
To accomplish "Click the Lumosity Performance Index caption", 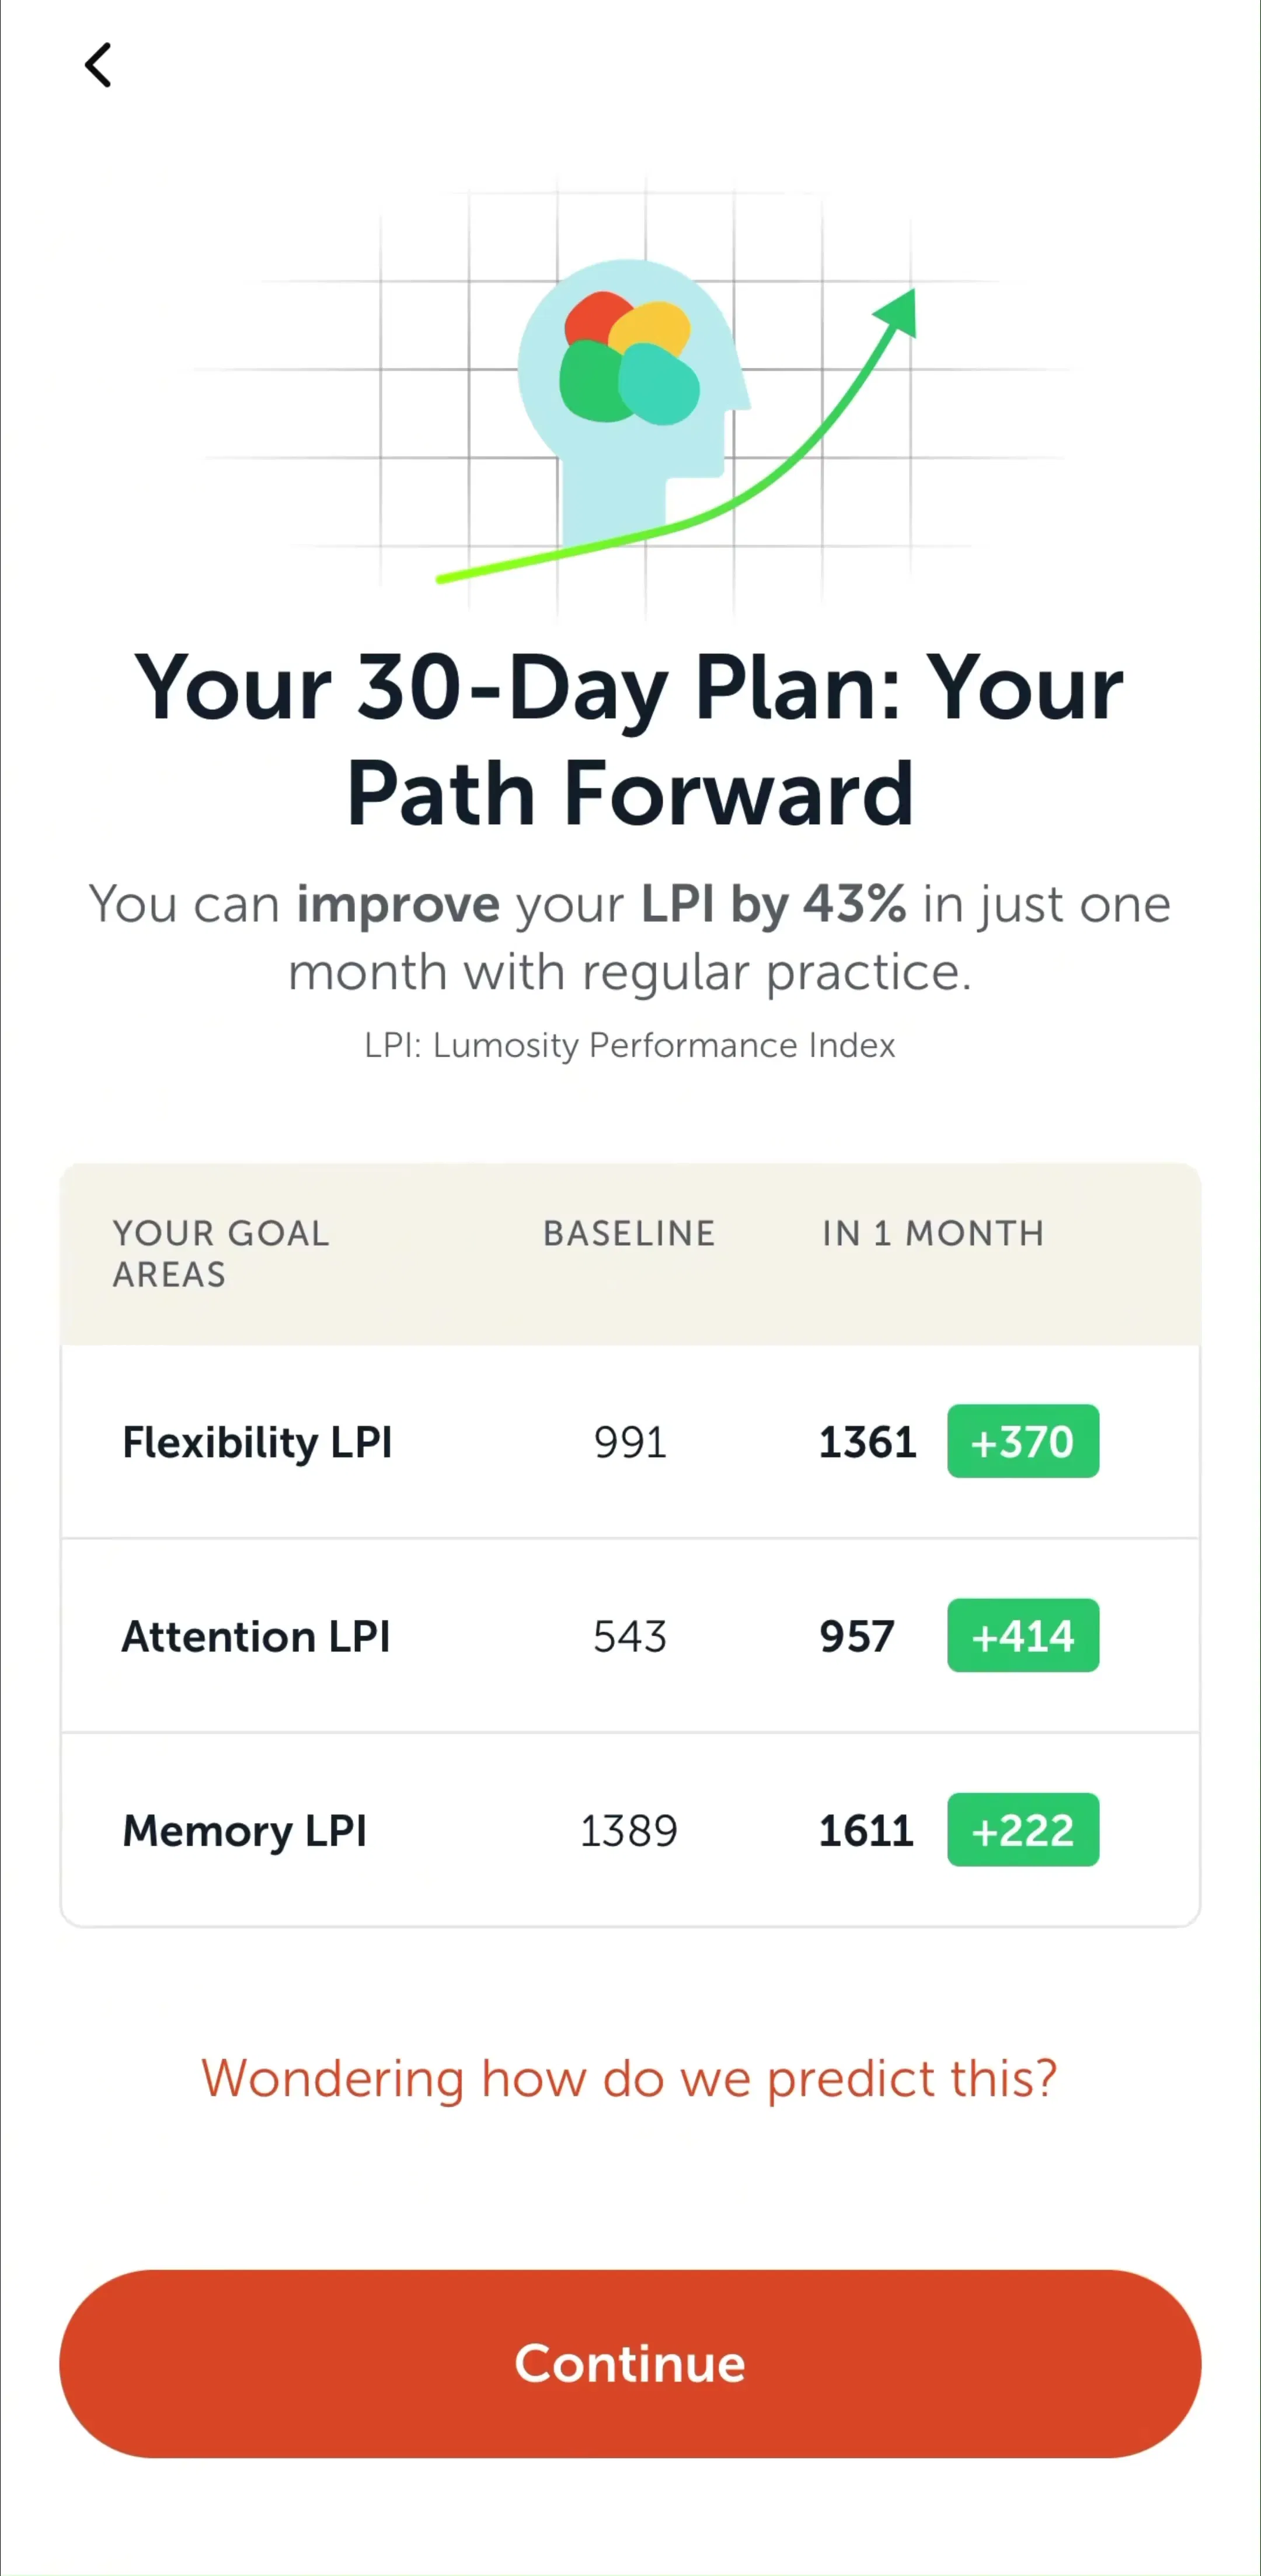I will 630,1045.
